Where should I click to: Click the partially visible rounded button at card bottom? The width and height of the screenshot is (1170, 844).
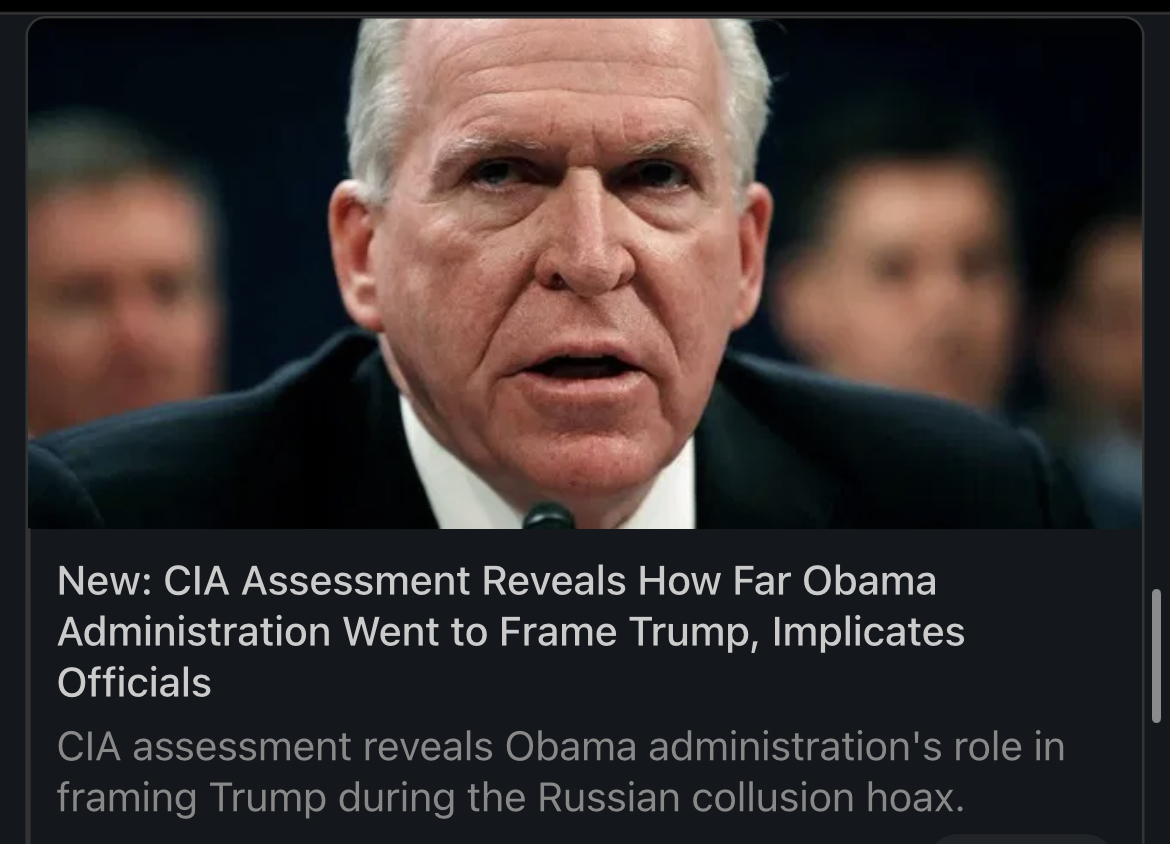(1020, 840)
